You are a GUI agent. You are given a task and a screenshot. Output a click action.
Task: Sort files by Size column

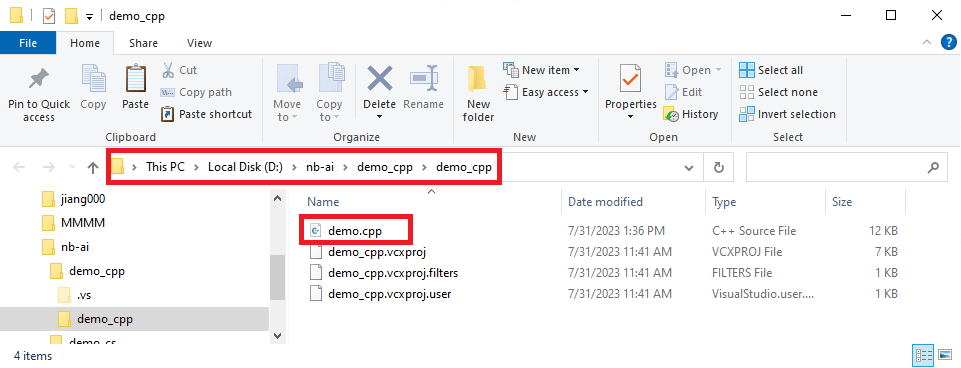coord(841,202)
